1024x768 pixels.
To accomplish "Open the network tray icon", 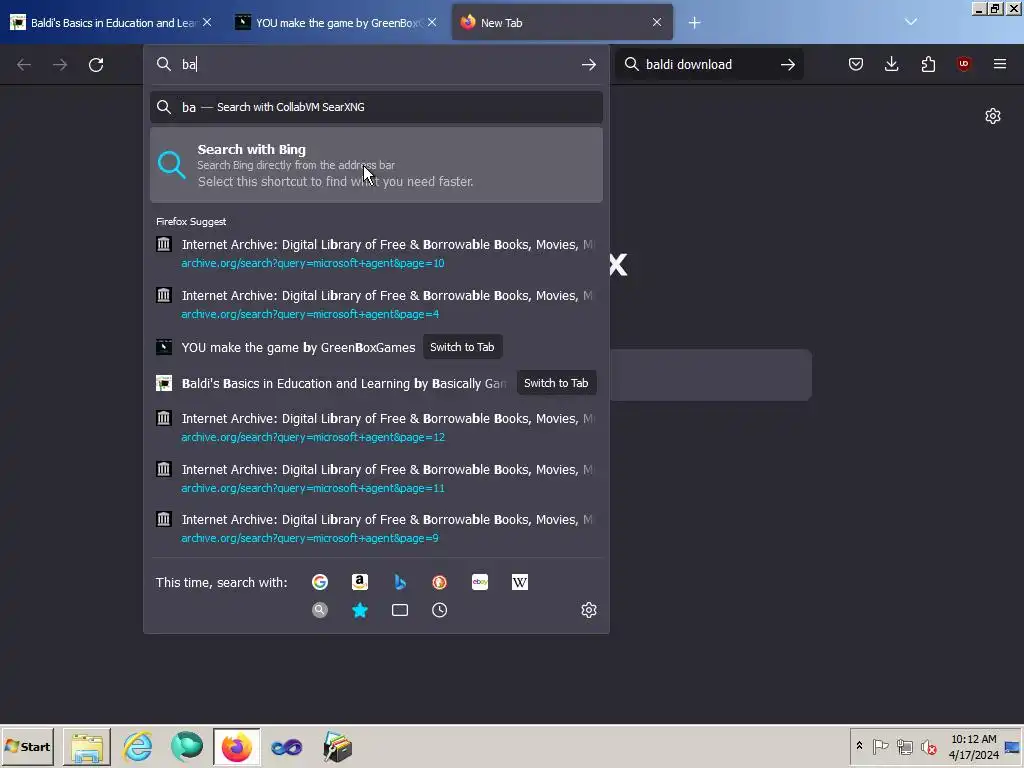I will pos(904,746).
